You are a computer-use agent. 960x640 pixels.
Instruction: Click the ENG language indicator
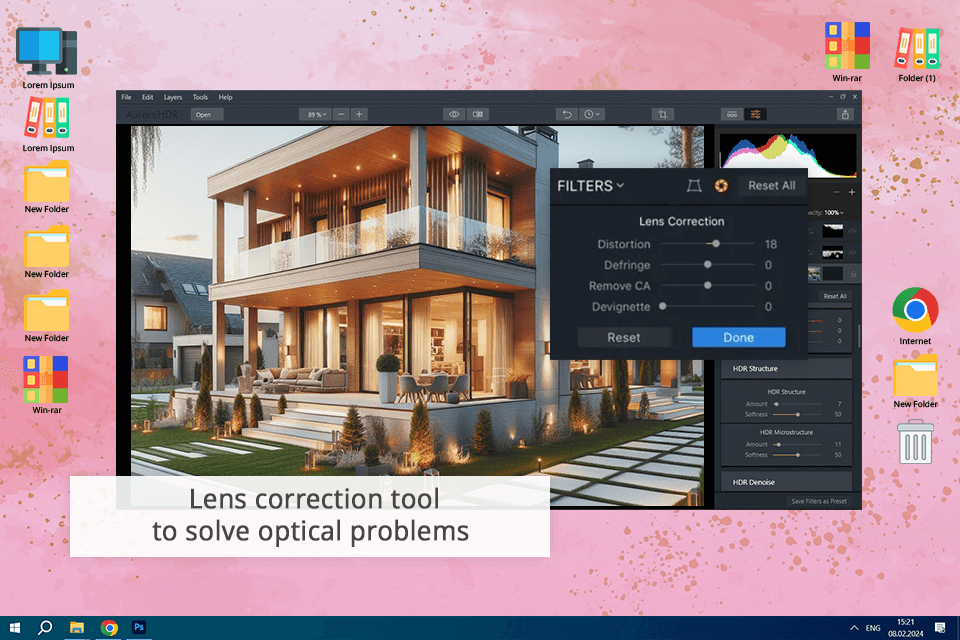872,628
